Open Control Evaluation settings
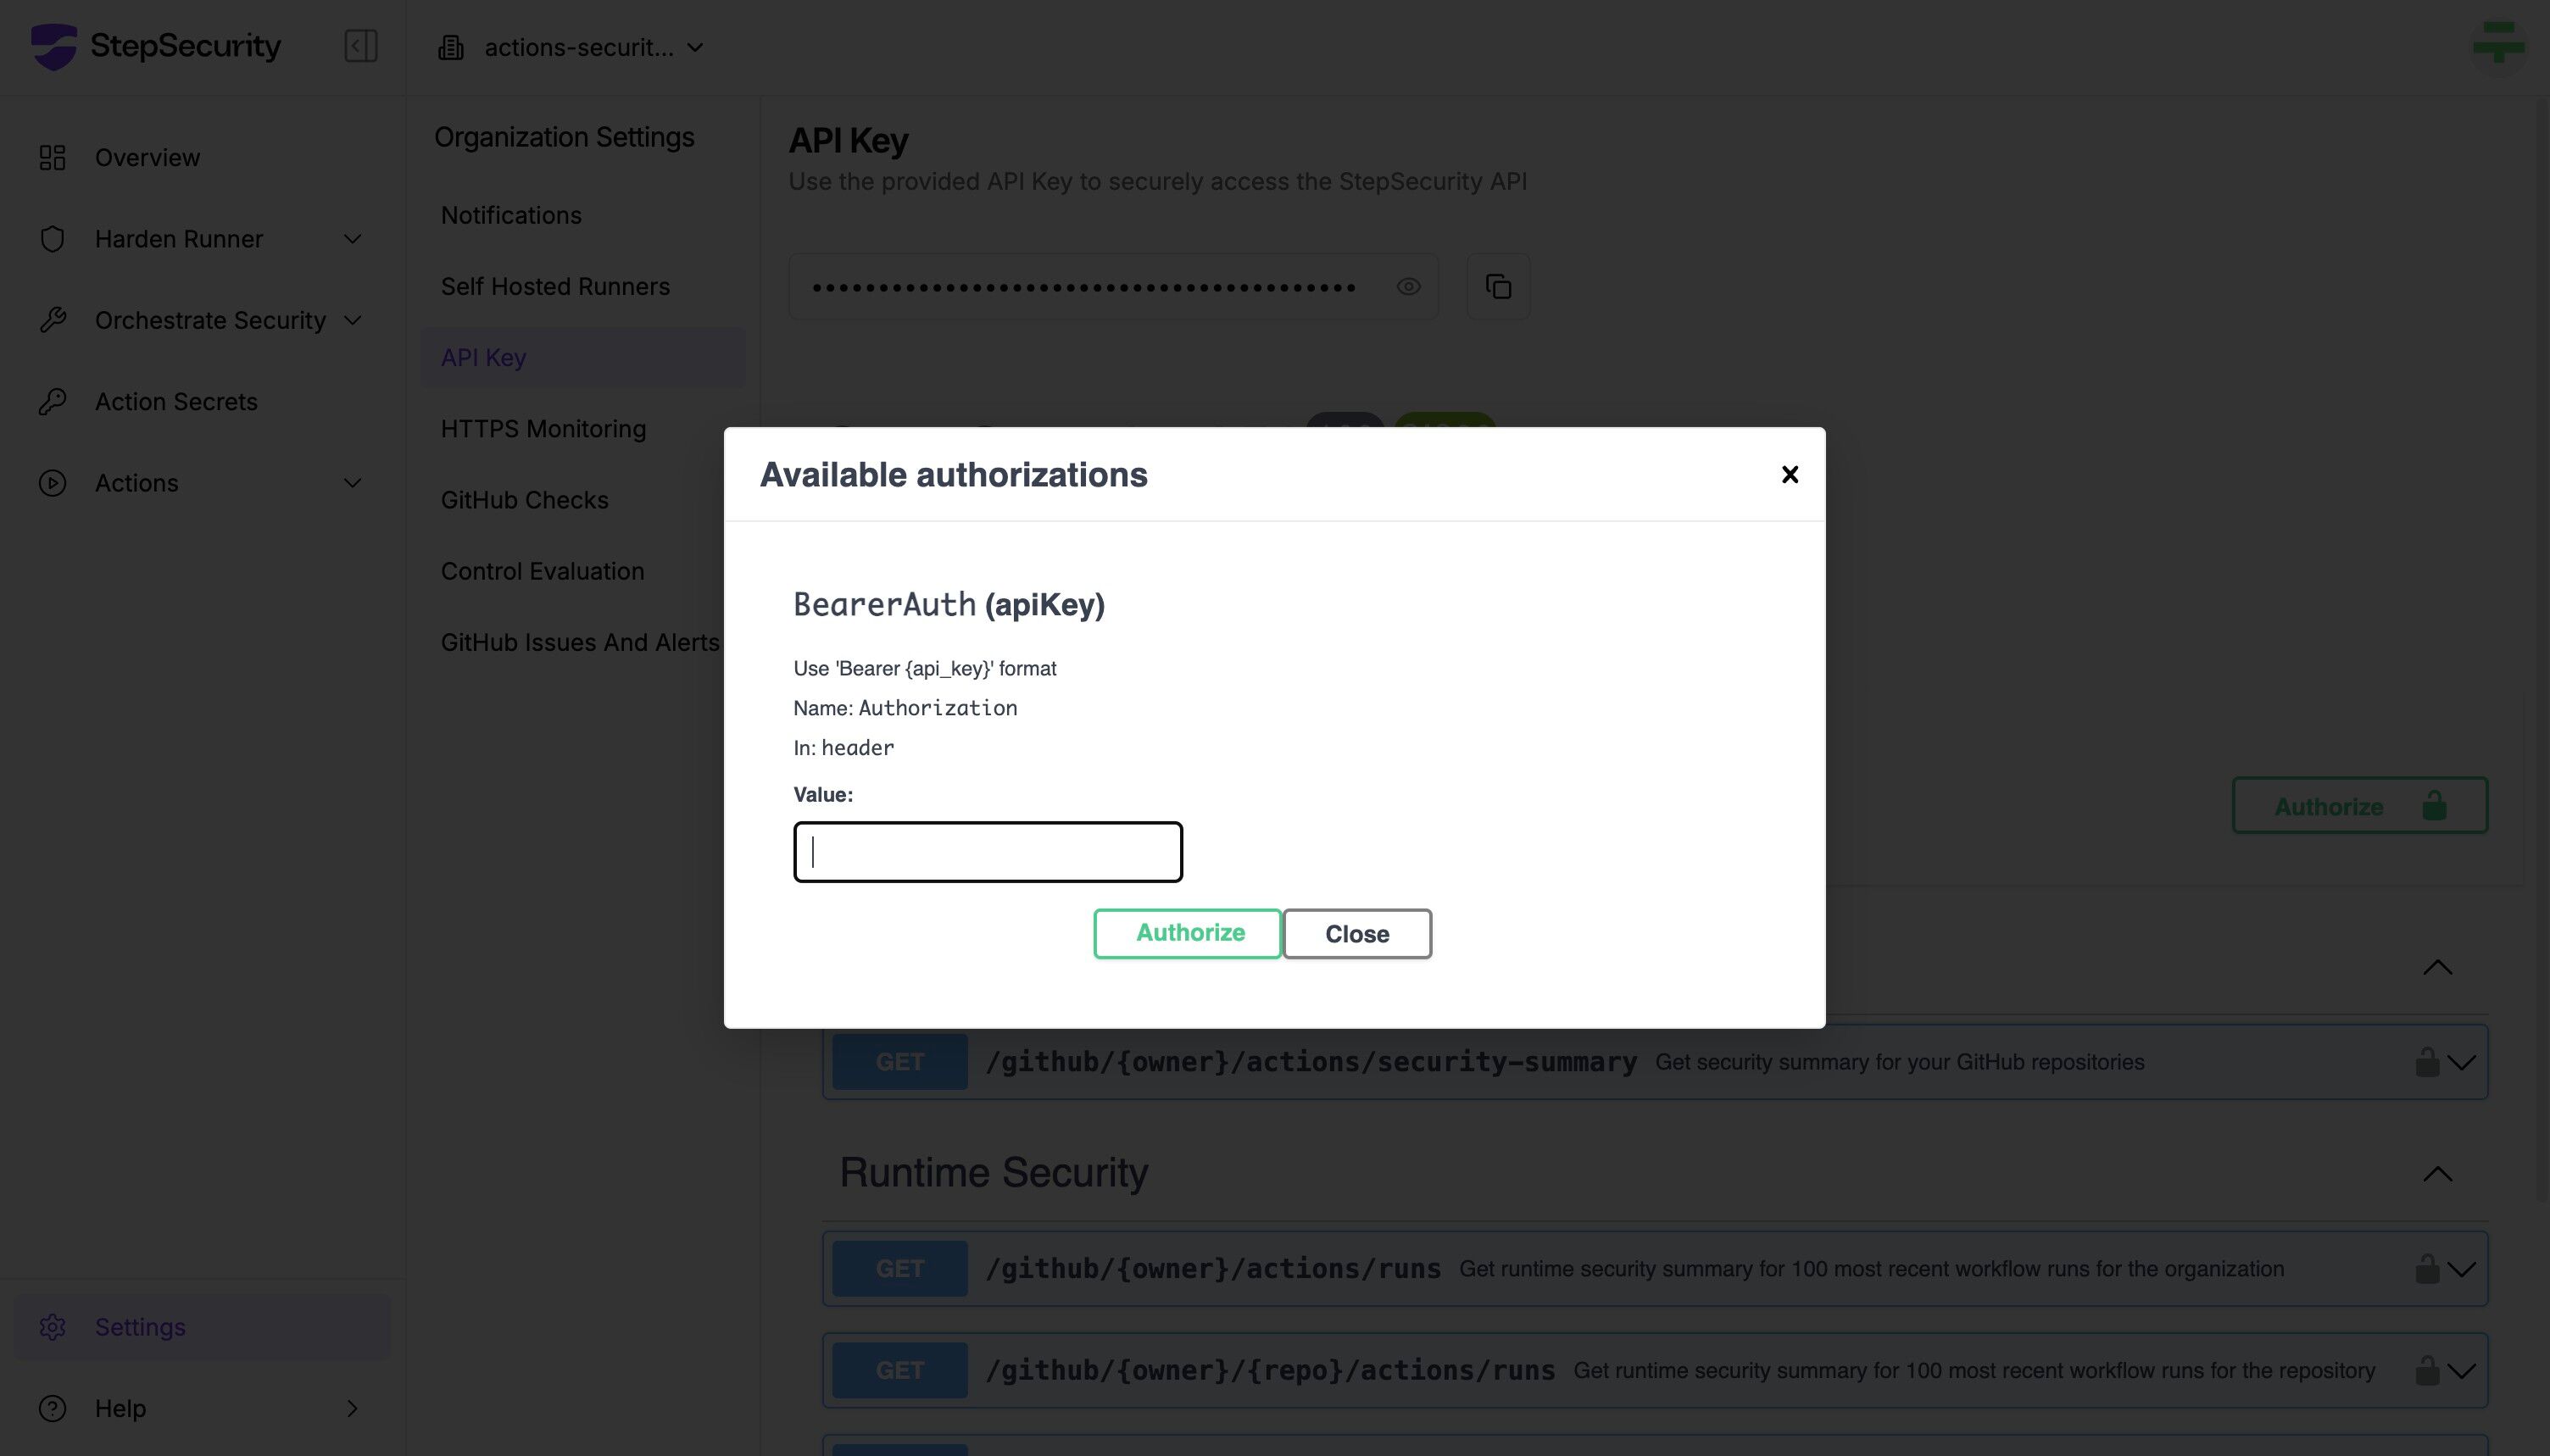The image size is (2550, 1456). point(542,571)
